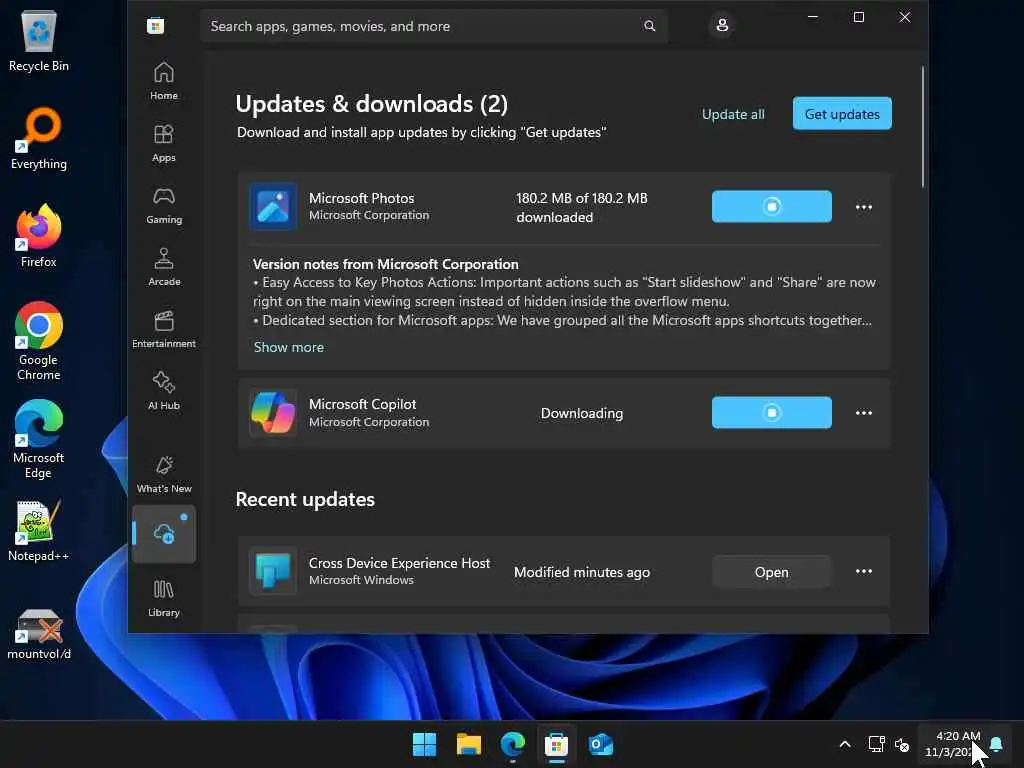Image resolution: width=1024 pixels, height=768 pixels.
Task: Click the Cross Device Experience Host title
Action: click(x=399, y=563)
